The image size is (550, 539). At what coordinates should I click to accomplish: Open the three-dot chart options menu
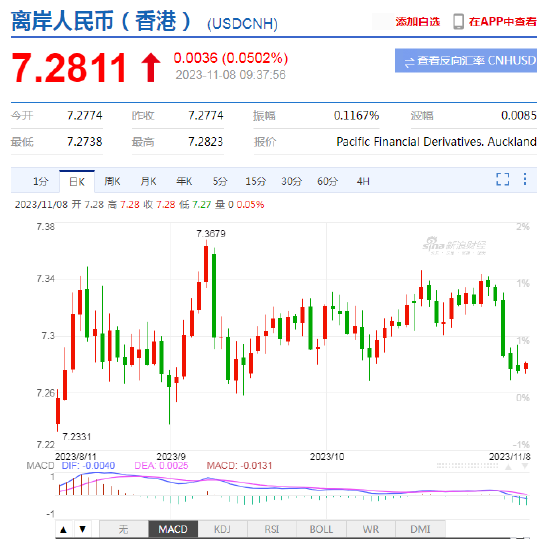pyautogui.click(x=525, y=179)
